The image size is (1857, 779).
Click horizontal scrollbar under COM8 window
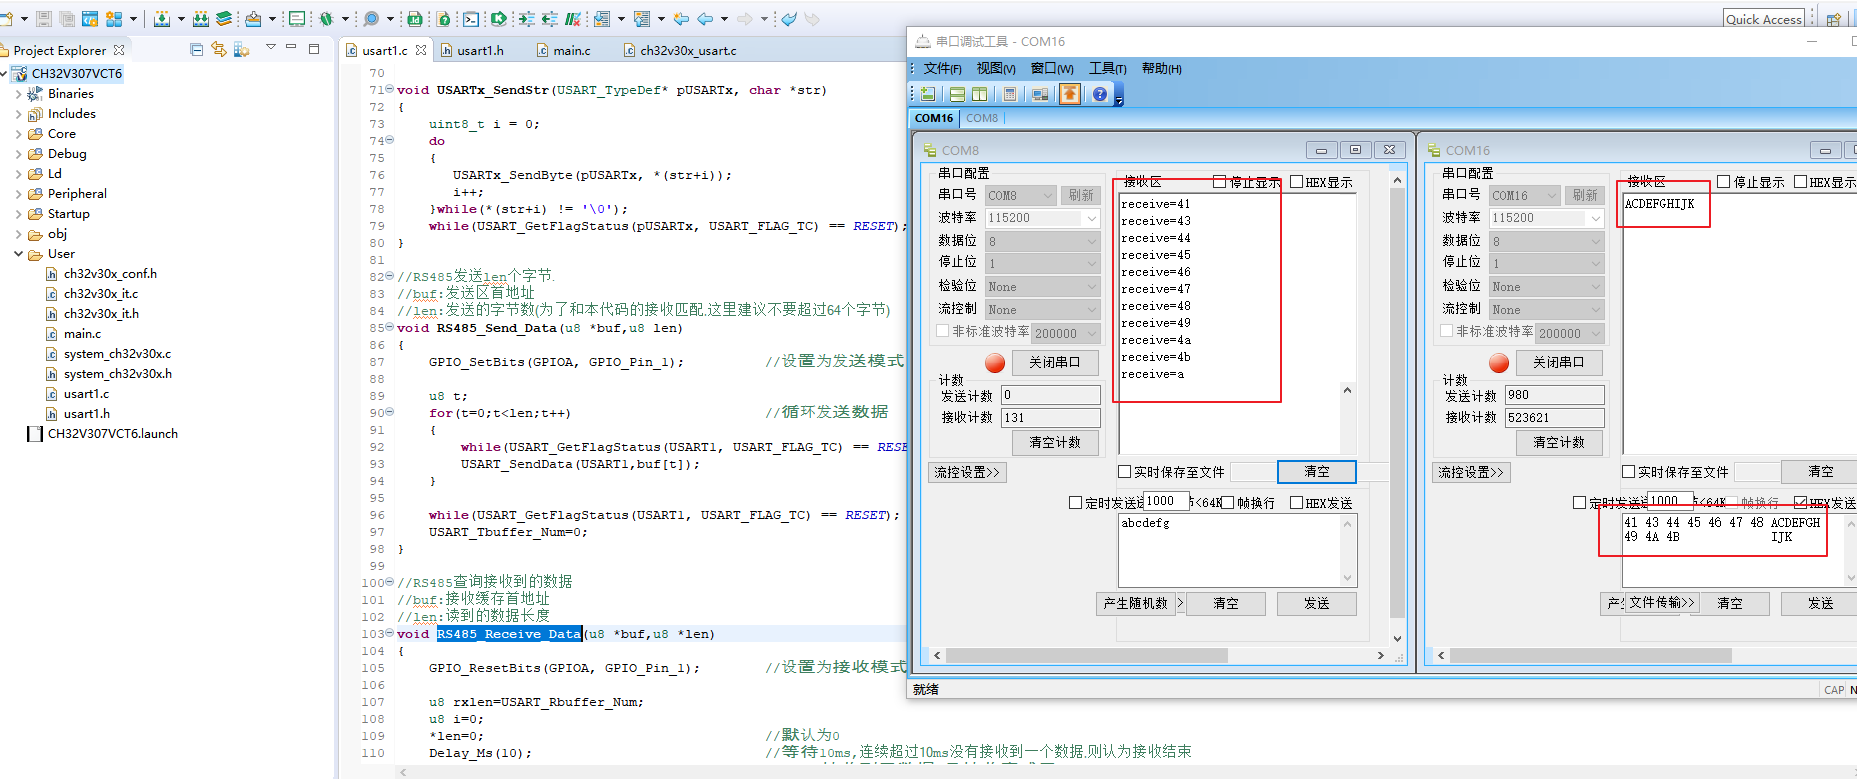pyautogui.click(x=1087, y=656)
